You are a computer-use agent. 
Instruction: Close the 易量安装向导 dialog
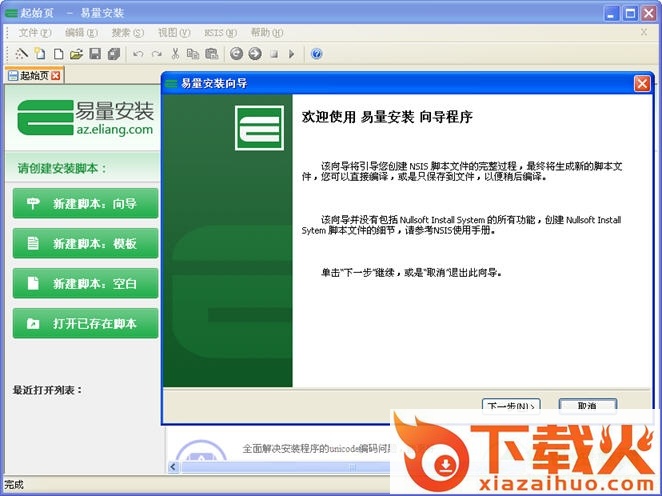tap(642, 84)
